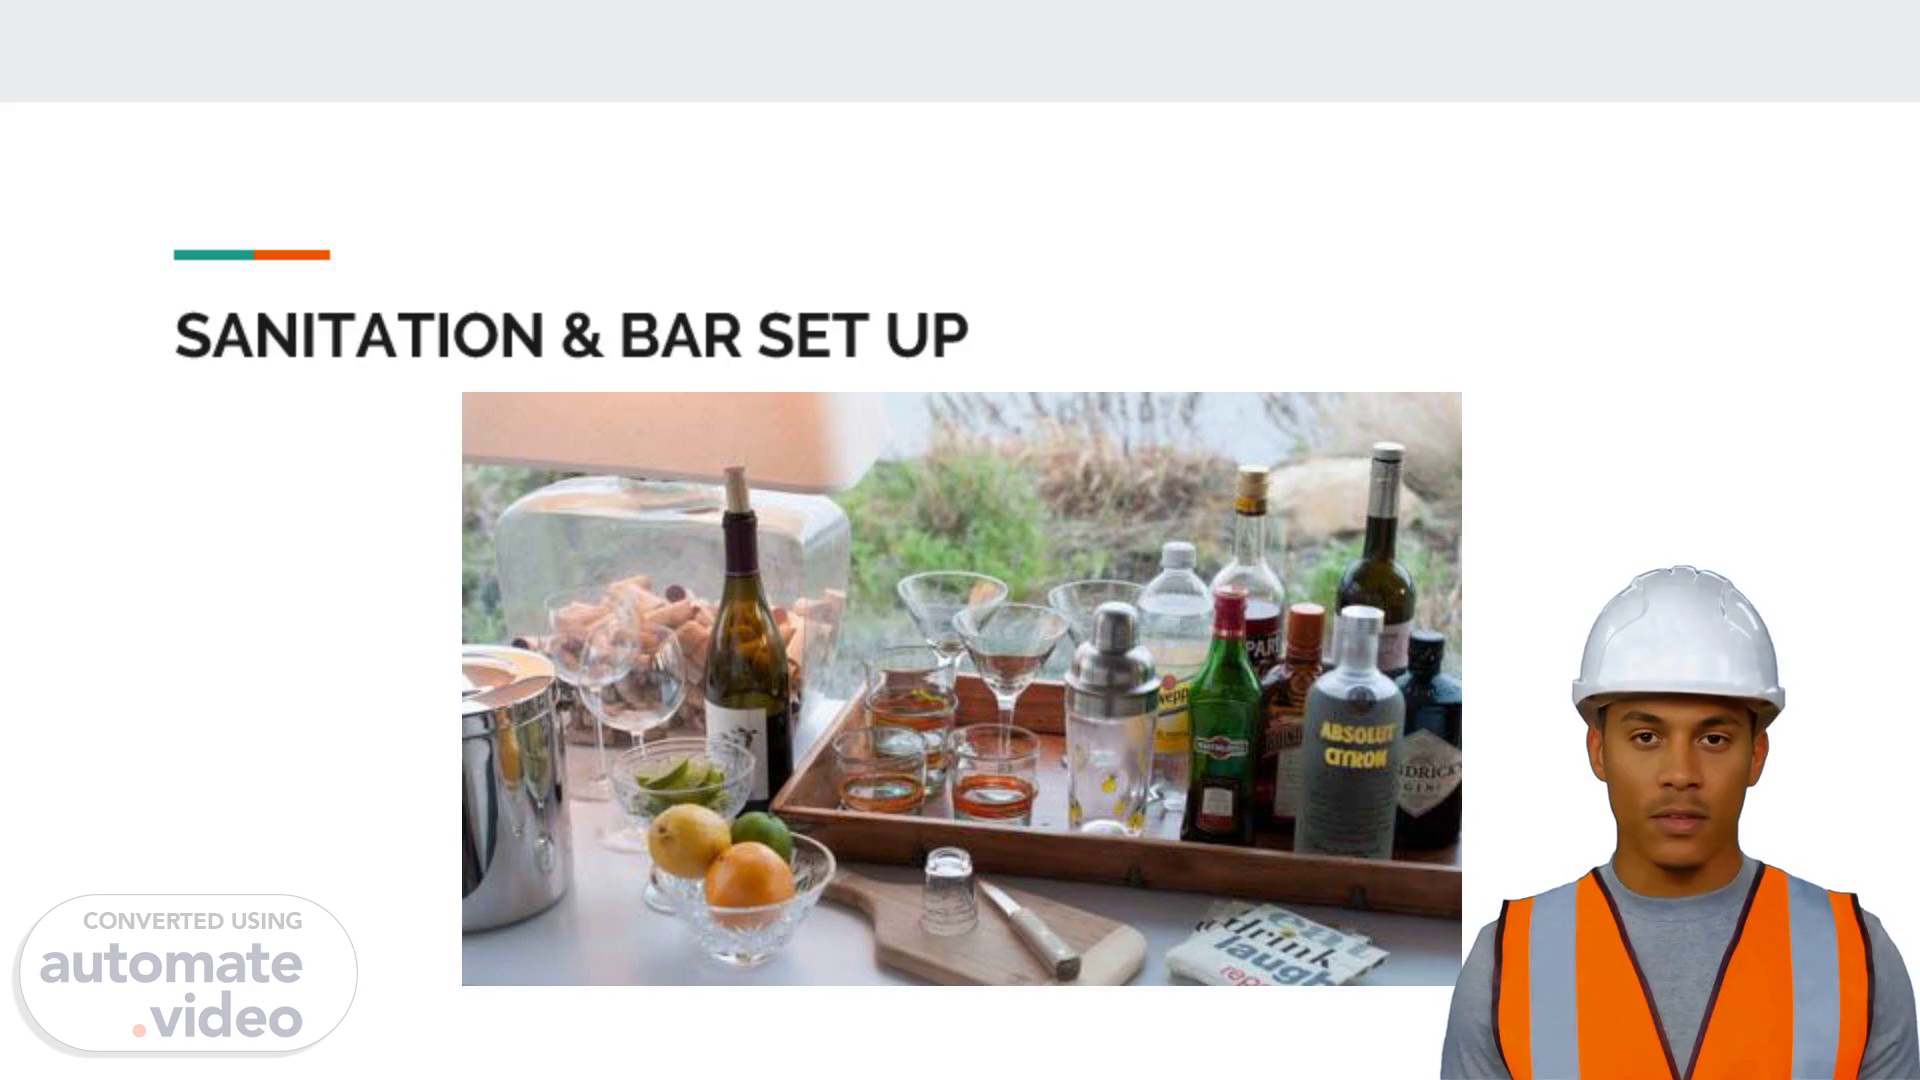Image resolution: width=1920 pixels, height=1080 pixels.
Task: Click the presenter's orange safety vest
Action: [x=1682, y=975]
